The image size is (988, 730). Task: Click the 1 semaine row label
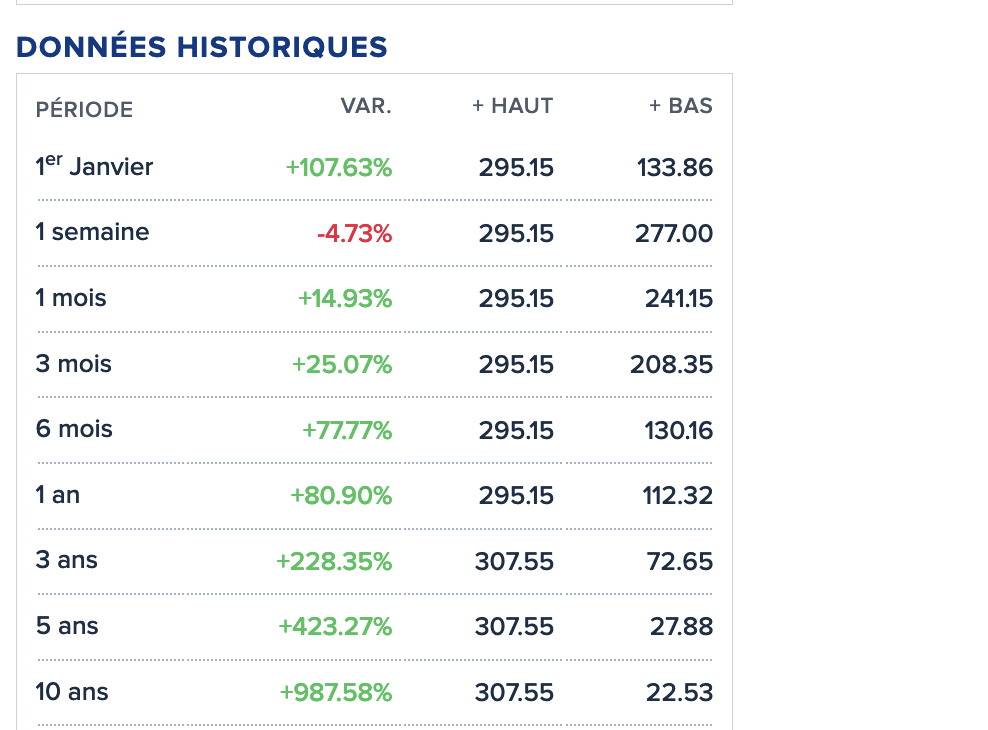click(x=92, y=232)
